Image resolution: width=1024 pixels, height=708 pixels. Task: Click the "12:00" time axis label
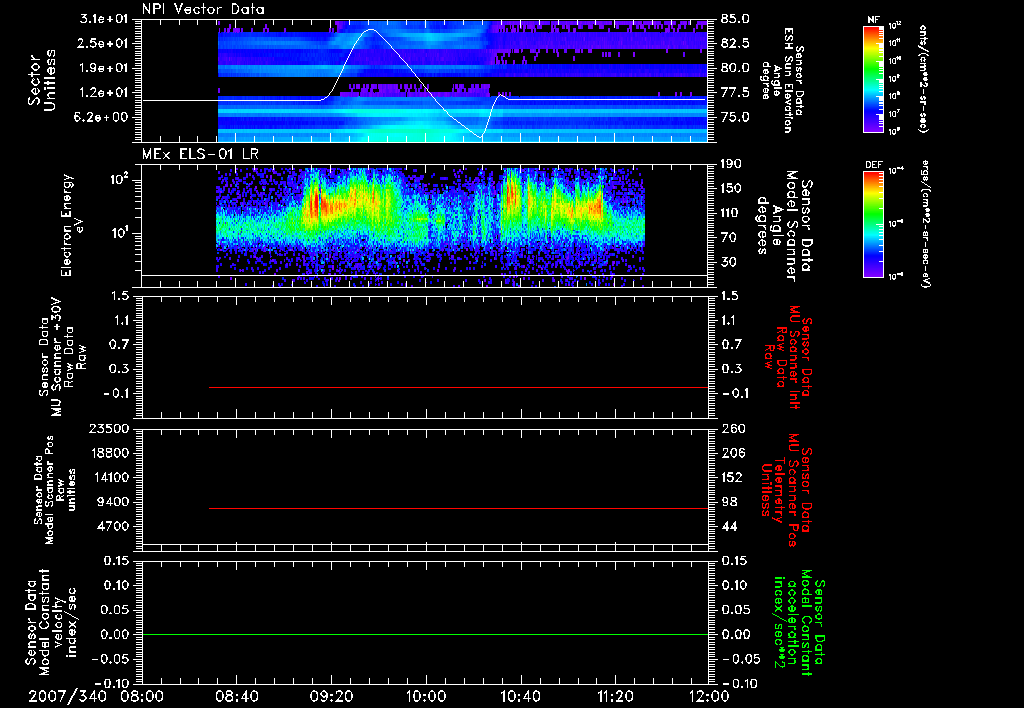pyautogui.click(x=708, y=696)
